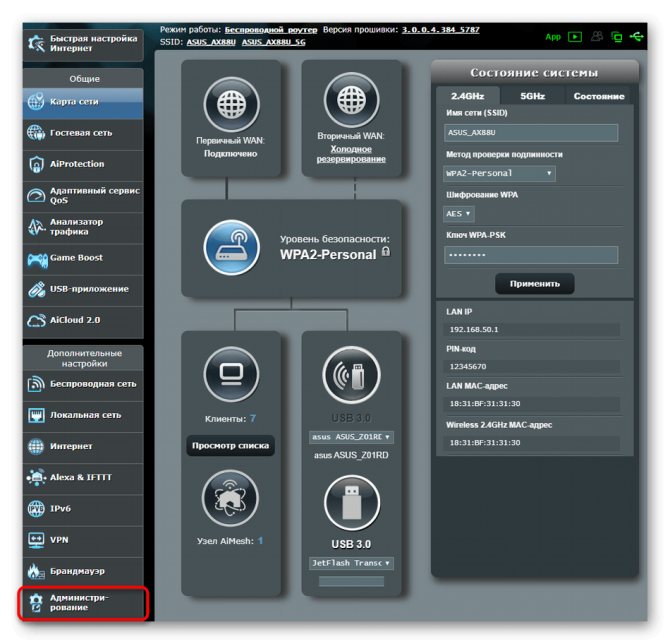Open Firewall flame icon

[x=36, y=571]
